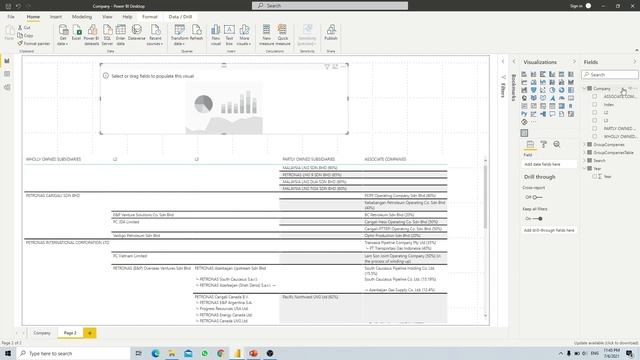Switch to the Modeling ribbon tab
The width and height of the screenshot is (640, 360).
82,17
